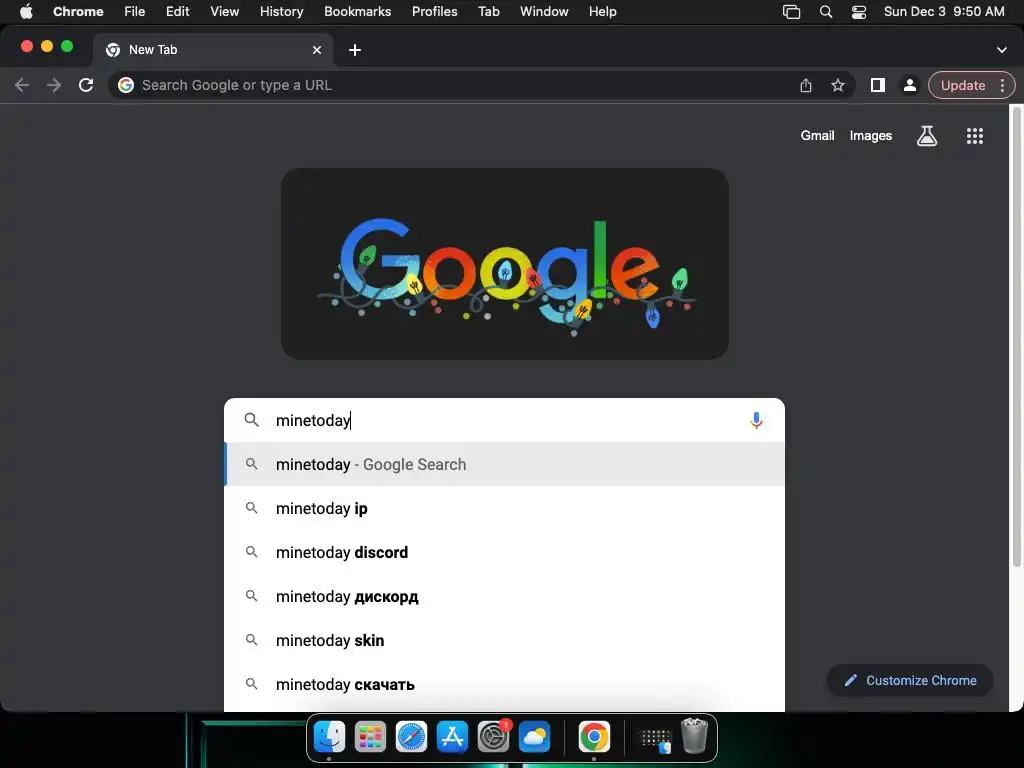This screenshot has width=1024, height=768.
Task: Open the profile avatar menu
Action: [x=909, y=85]
